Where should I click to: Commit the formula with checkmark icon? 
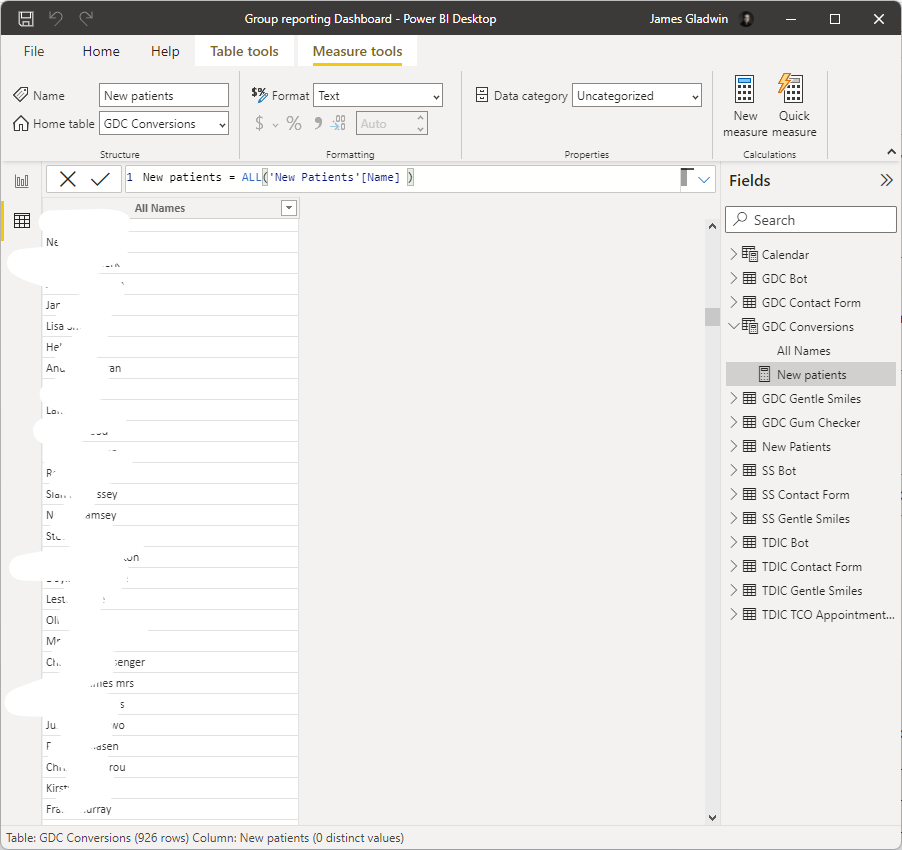[x=100, y=179]
